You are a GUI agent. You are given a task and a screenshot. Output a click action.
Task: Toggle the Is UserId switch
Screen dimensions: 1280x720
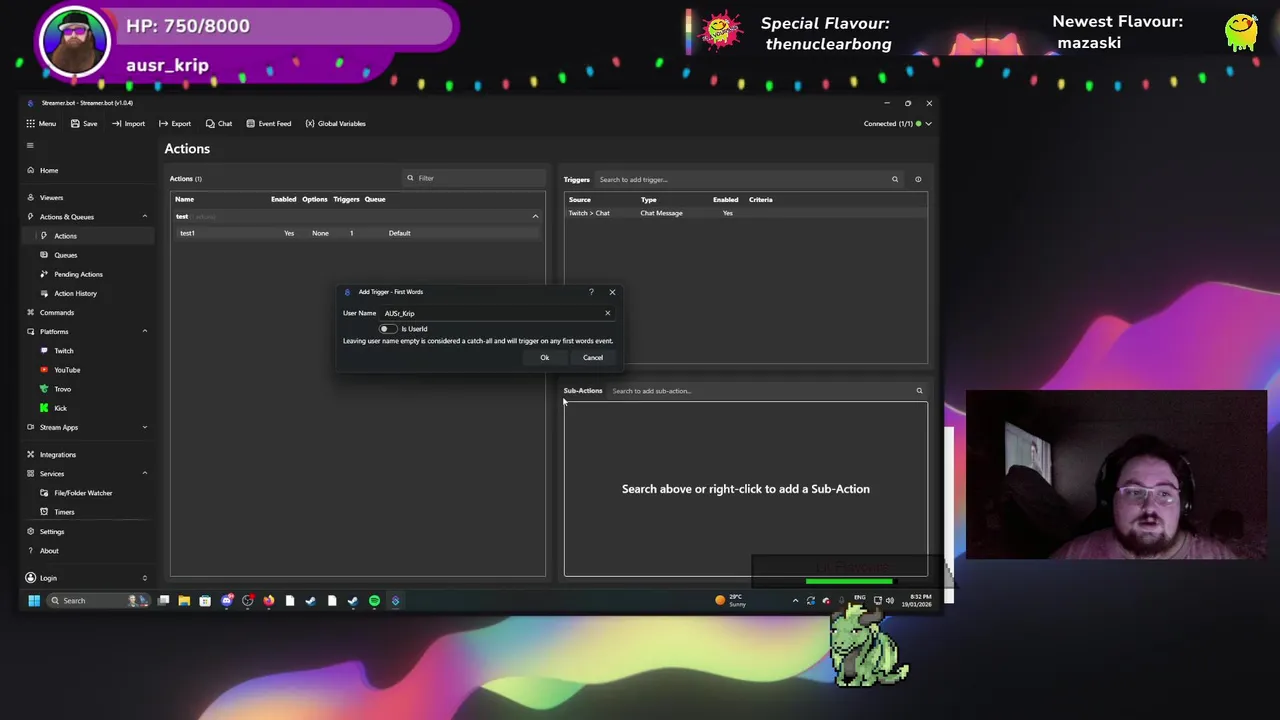386,329
